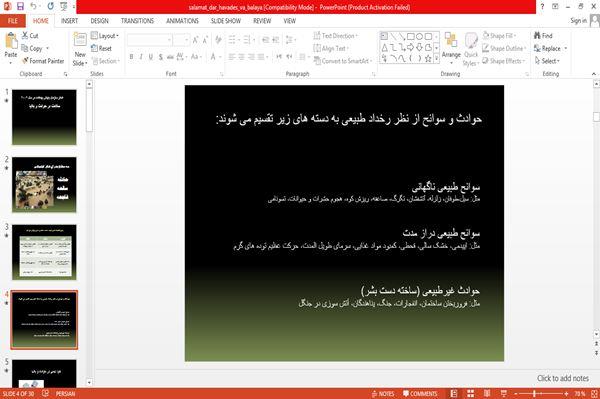Pick the oval shape in the gallery
This screenshot has width=600, height=399.
(x=419, y=36)
